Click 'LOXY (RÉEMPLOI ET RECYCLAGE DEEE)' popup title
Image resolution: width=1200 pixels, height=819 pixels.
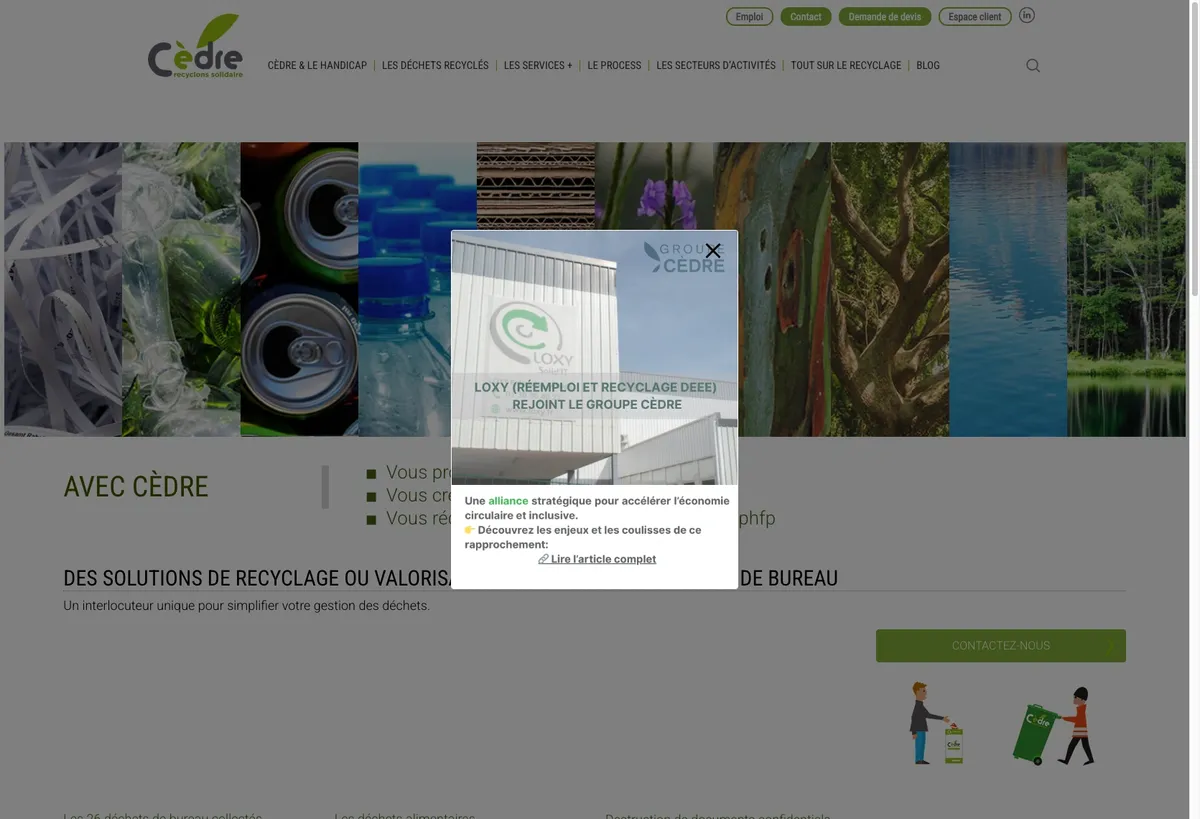(x=595, y=387)
